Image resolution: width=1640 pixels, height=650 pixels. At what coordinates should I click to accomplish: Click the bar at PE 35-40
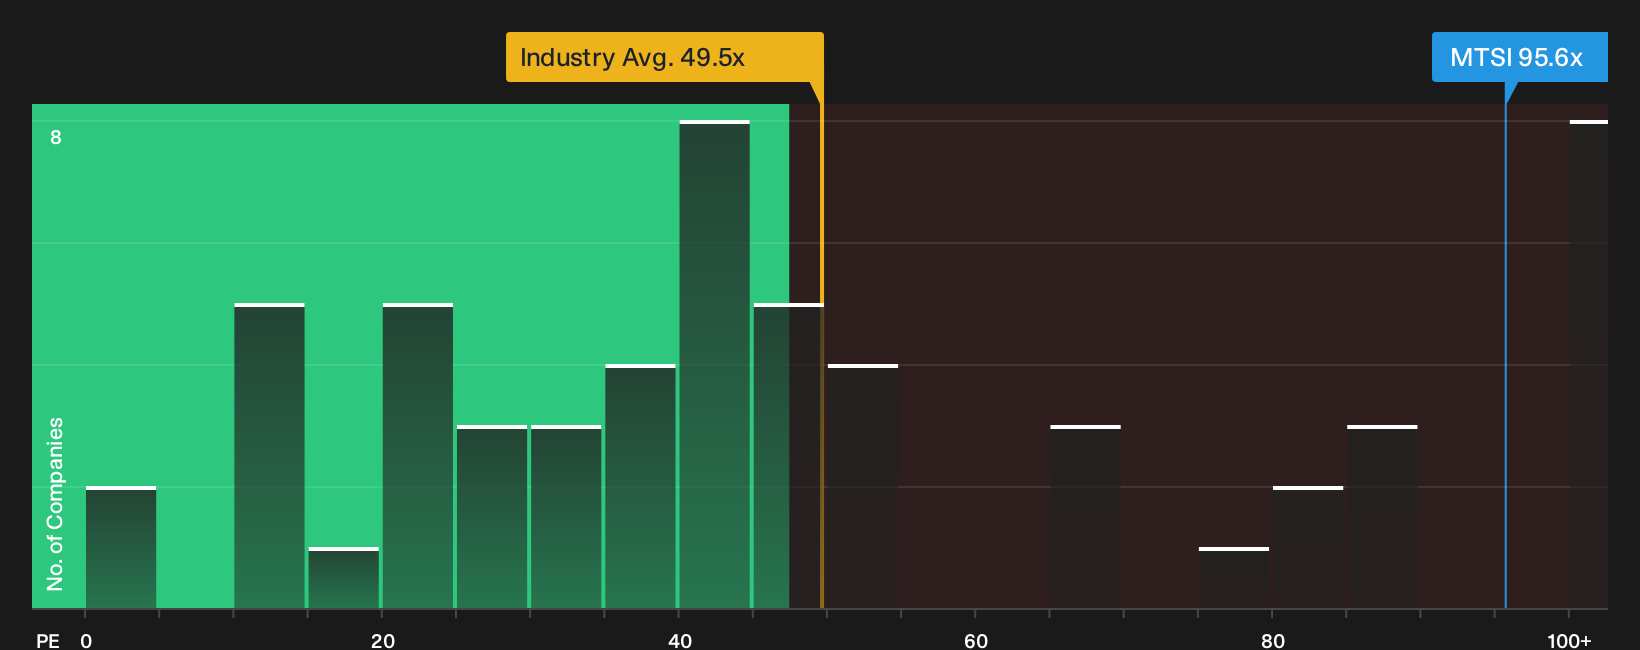(x=641, y=486)
